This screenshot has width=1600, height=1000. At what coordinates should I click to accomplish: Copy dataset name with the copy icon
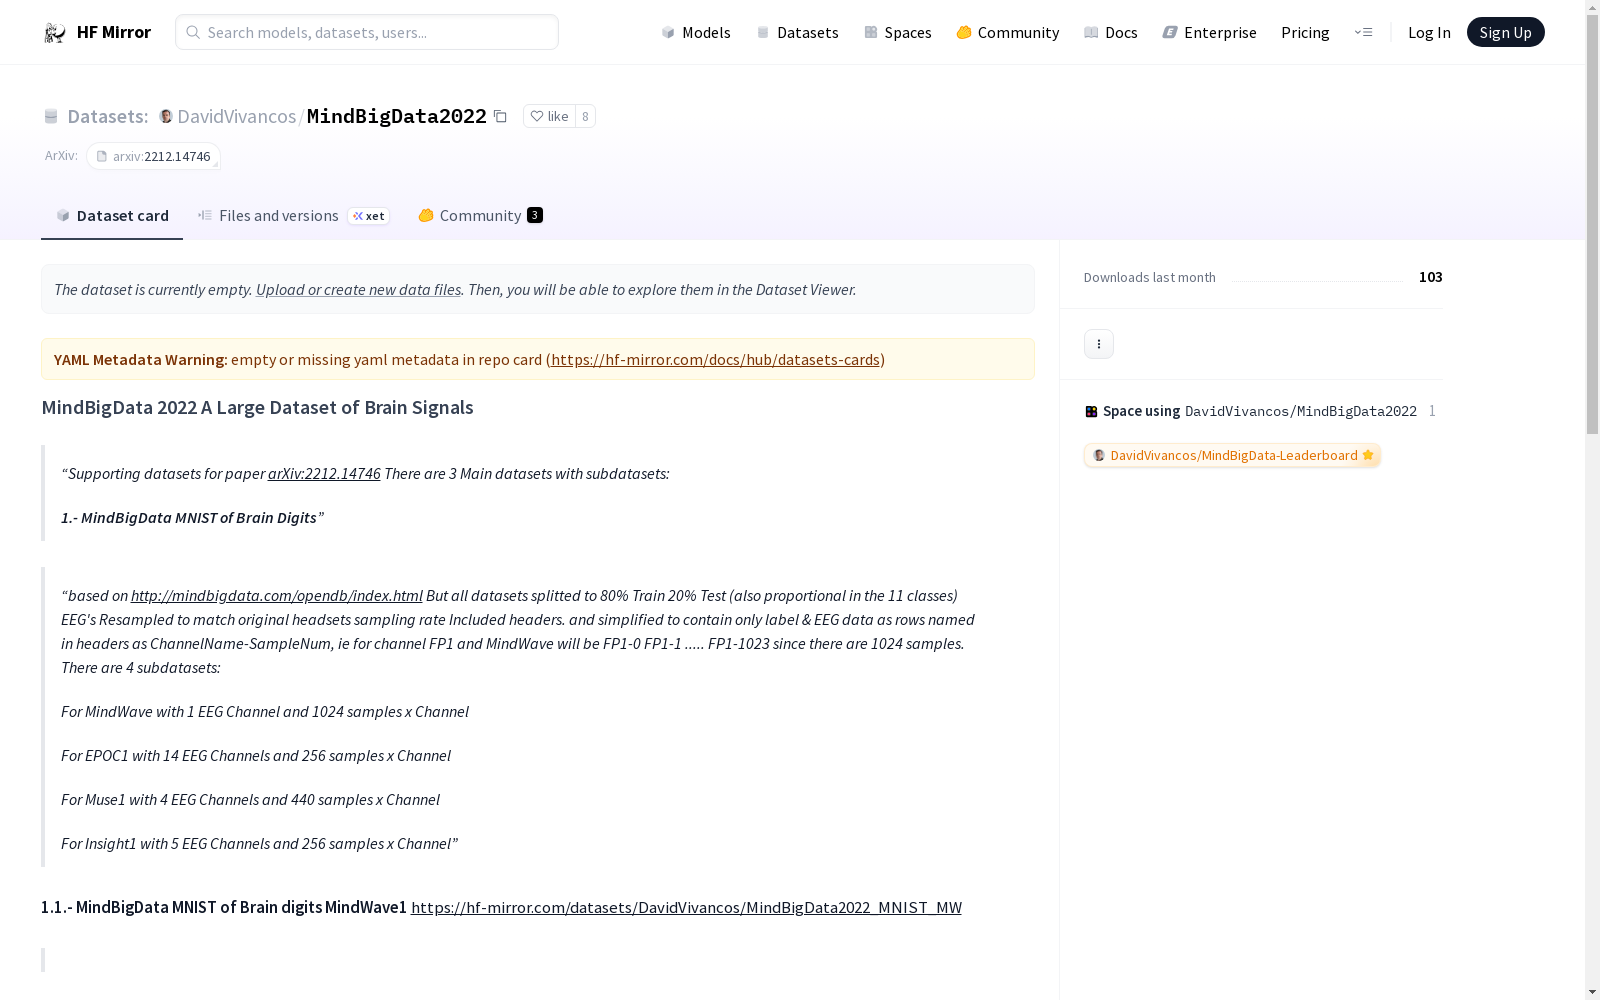click(x=500, y=116)
